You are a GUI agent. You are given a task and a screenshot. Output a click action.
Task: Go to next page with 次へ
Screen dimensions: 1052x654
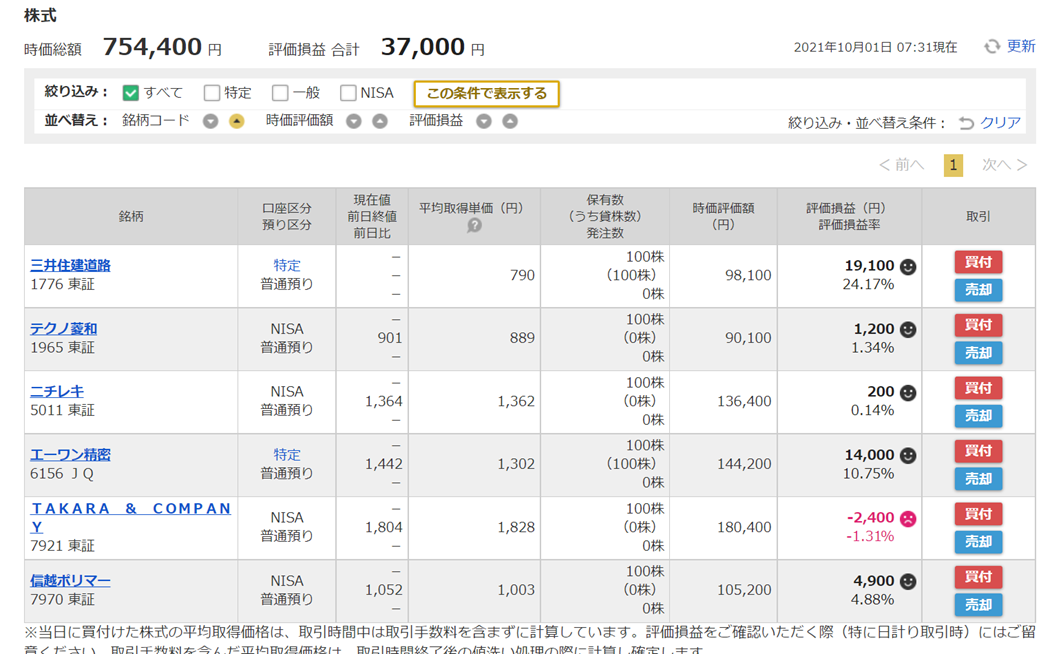point(1004,165)
